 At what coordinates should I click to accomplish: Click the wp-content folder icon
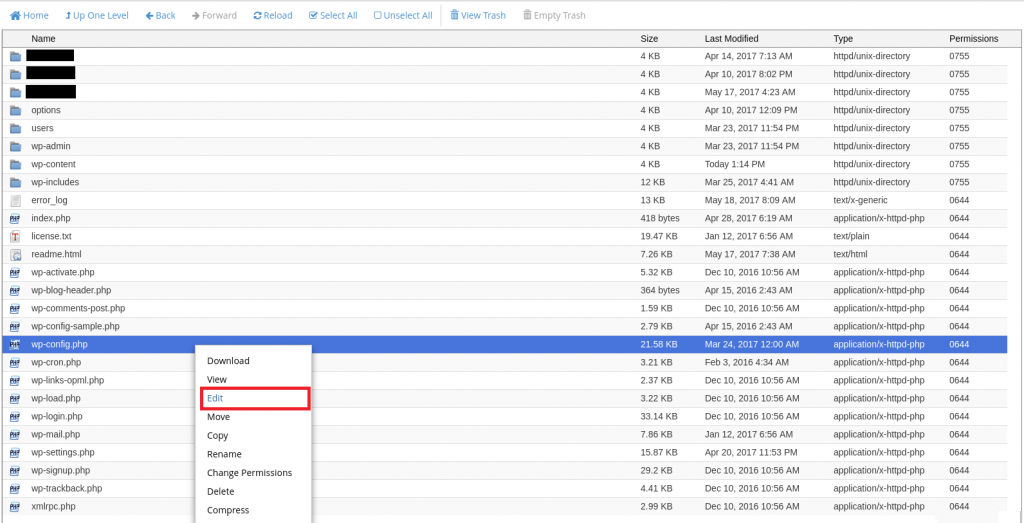[15, 165]
